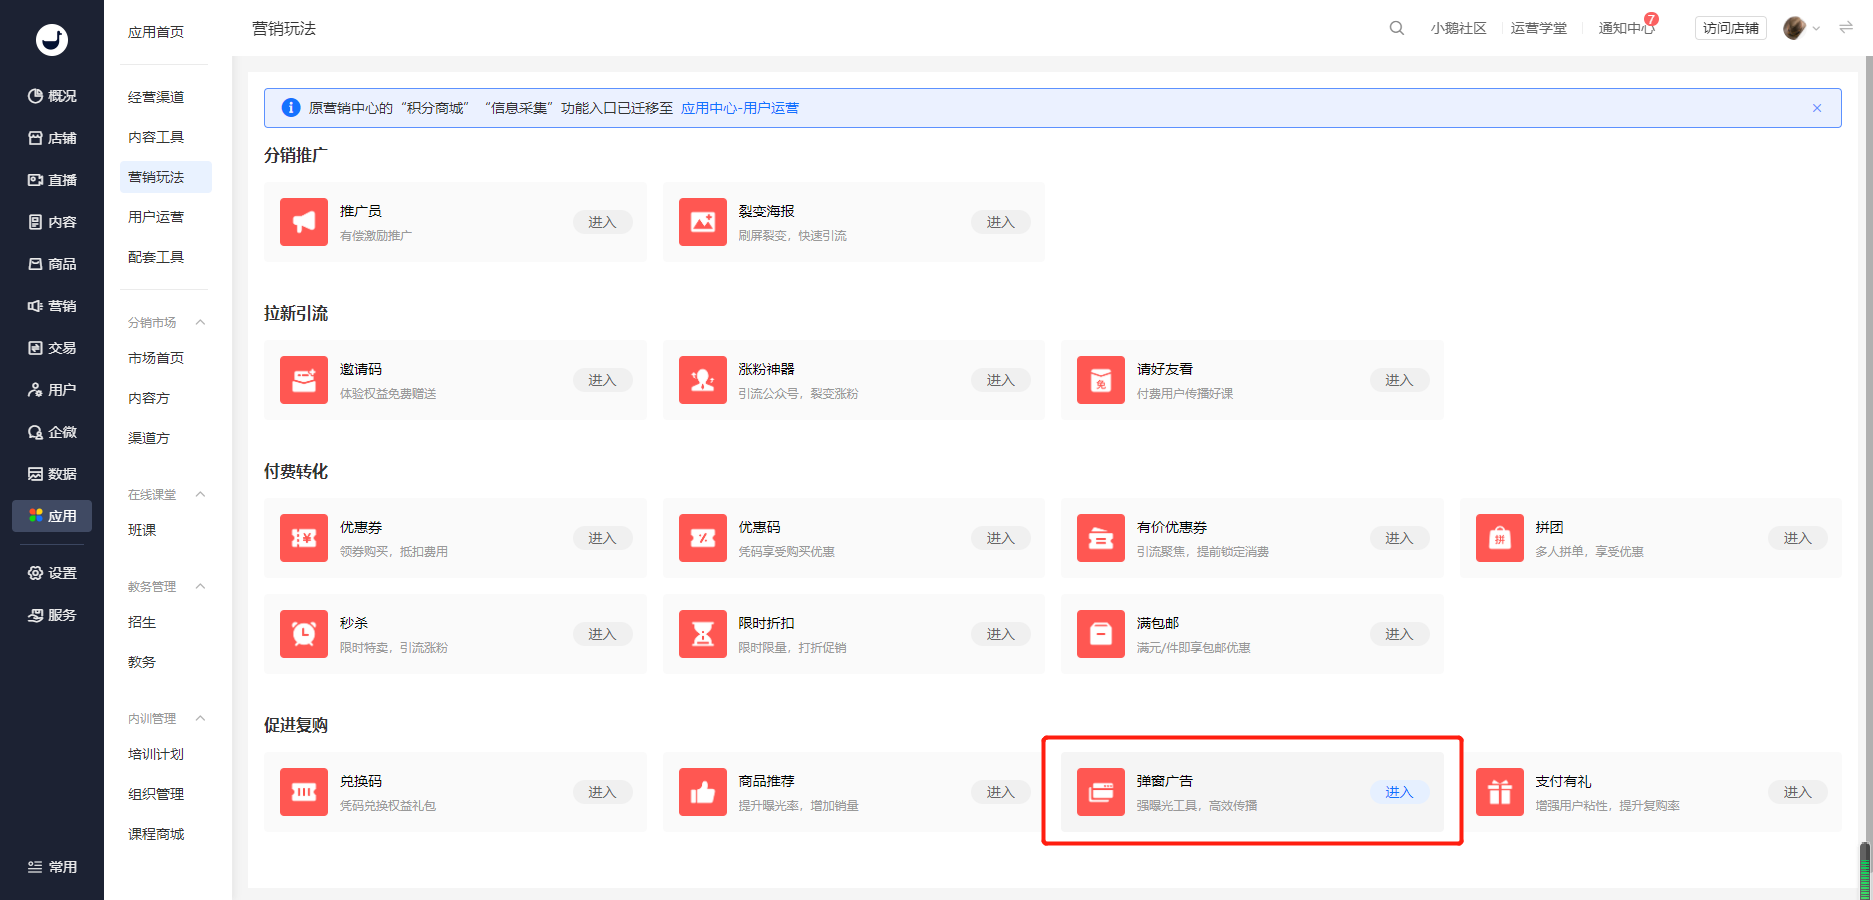The width and height of the screenshot is (1873, 900).
Task: Open 通知中心 notifications
Action: tap(1627, 28)
